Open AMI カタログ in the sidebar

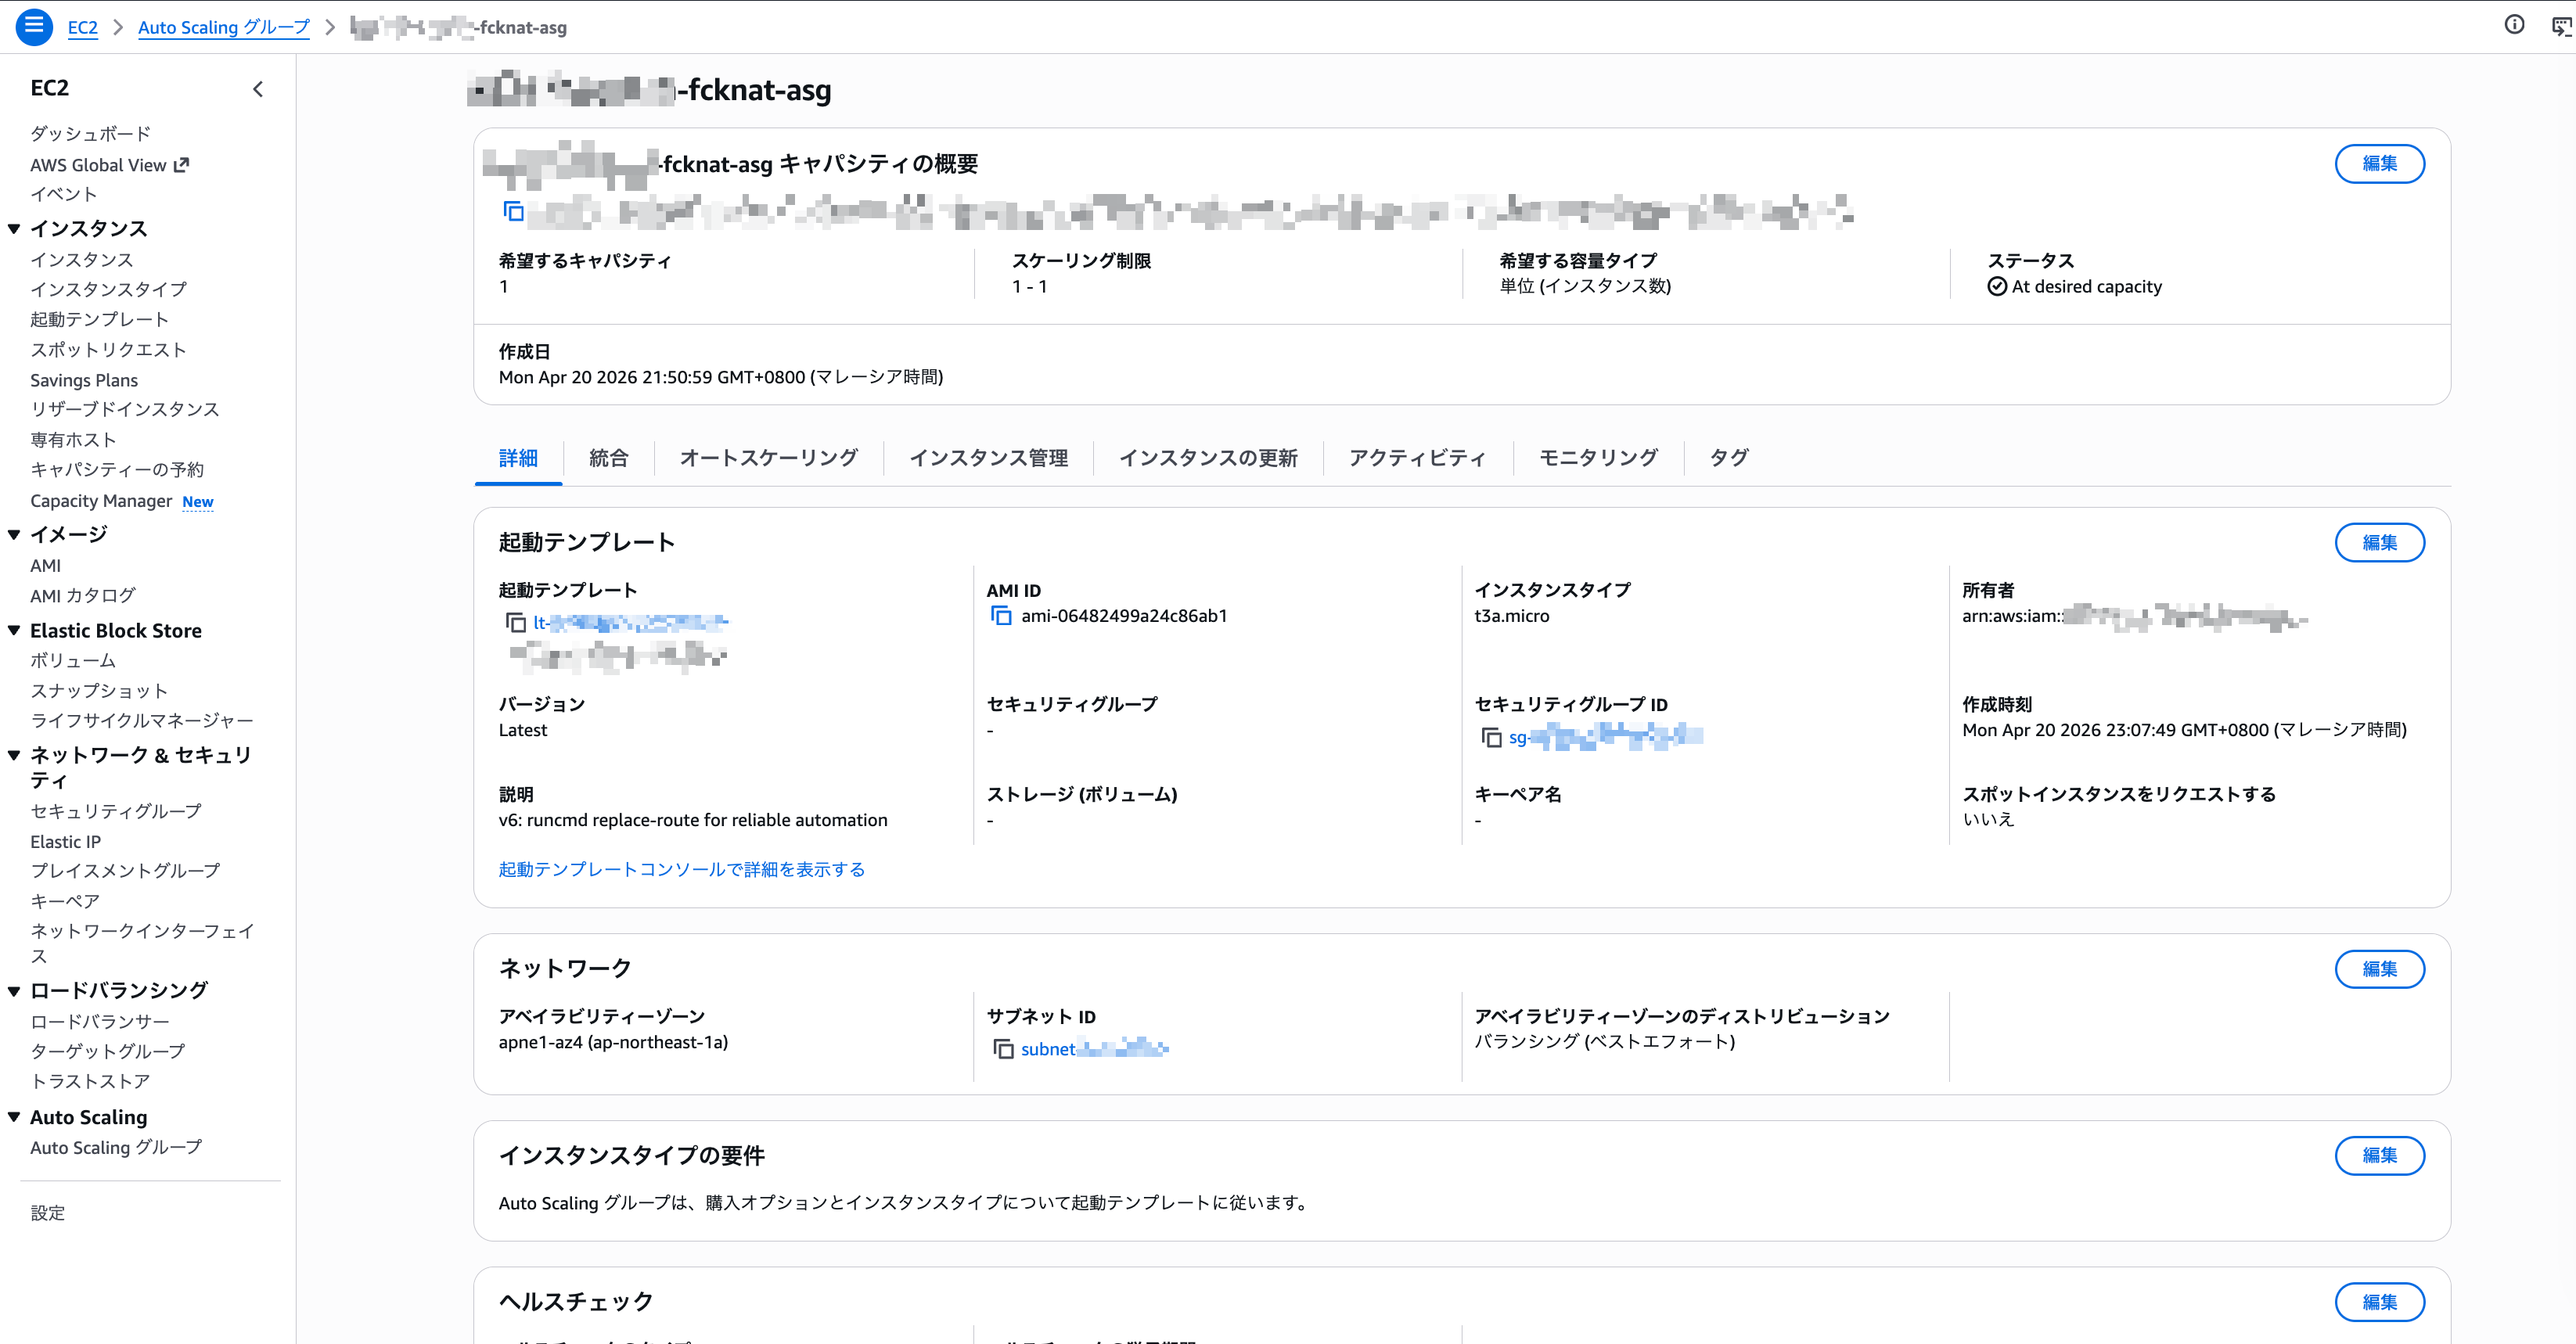click(x=83, y=596)
